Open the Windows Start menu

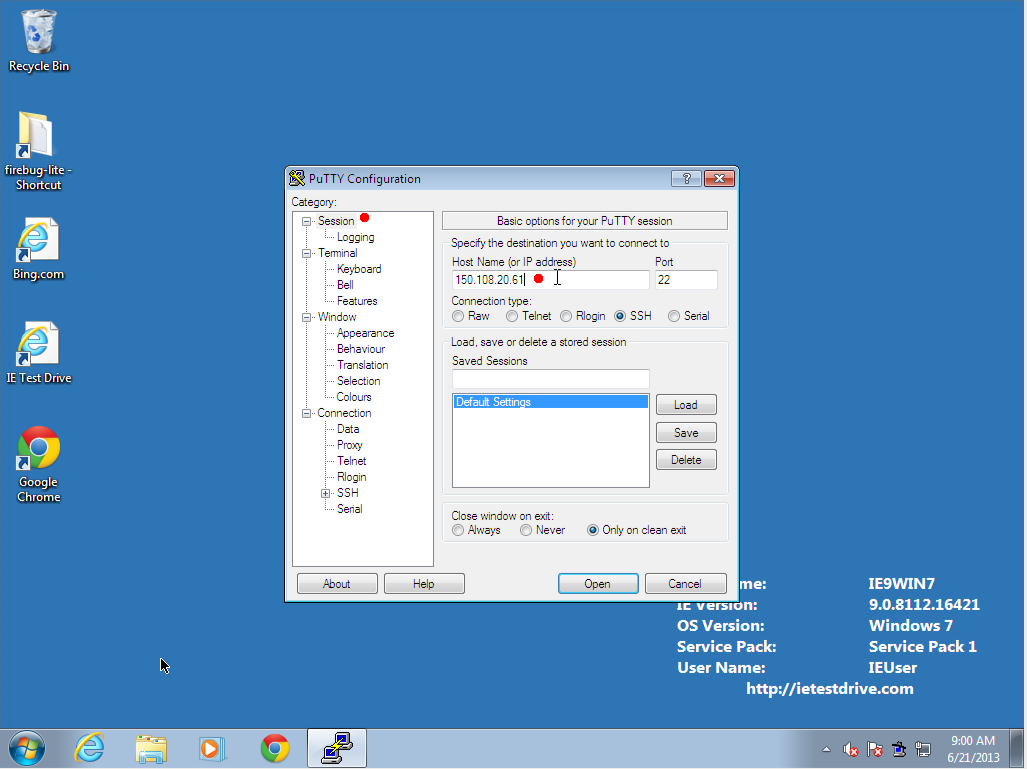point(27,748)
